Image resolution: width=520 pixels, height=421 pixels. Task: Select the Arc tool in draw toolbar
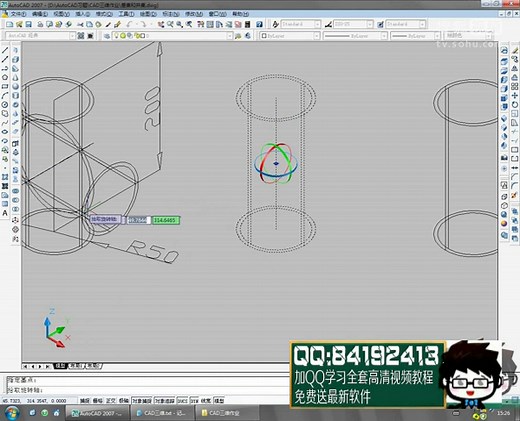click(x=5, y=96)
